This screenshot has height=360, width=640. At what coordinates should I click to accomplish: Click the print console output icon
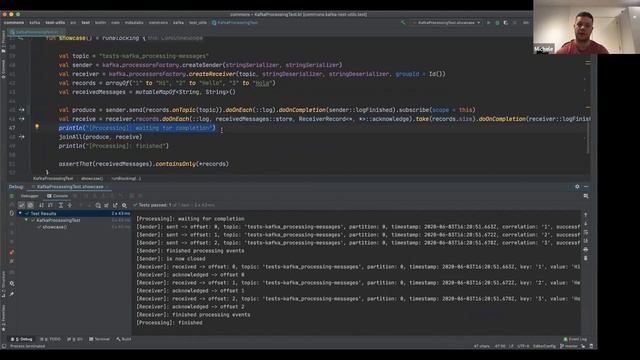pos(586,249)
